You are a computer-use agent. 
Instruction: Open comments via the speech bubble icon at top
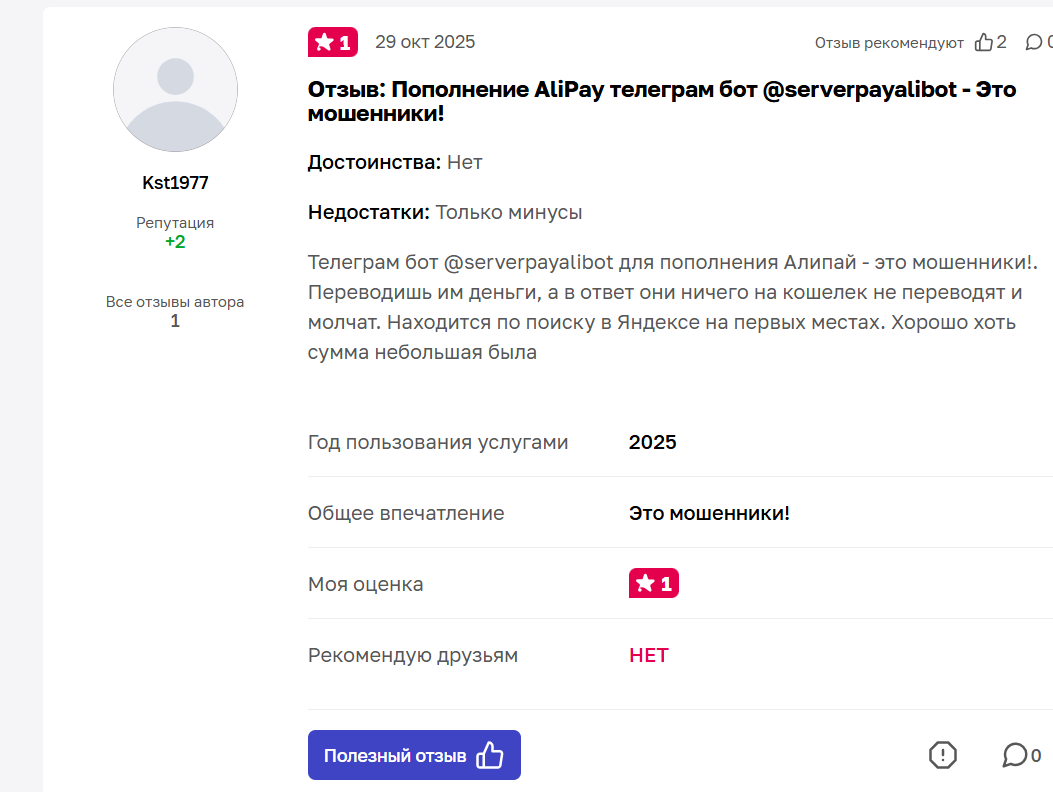pyautogui.click(x=1035, y=42)
